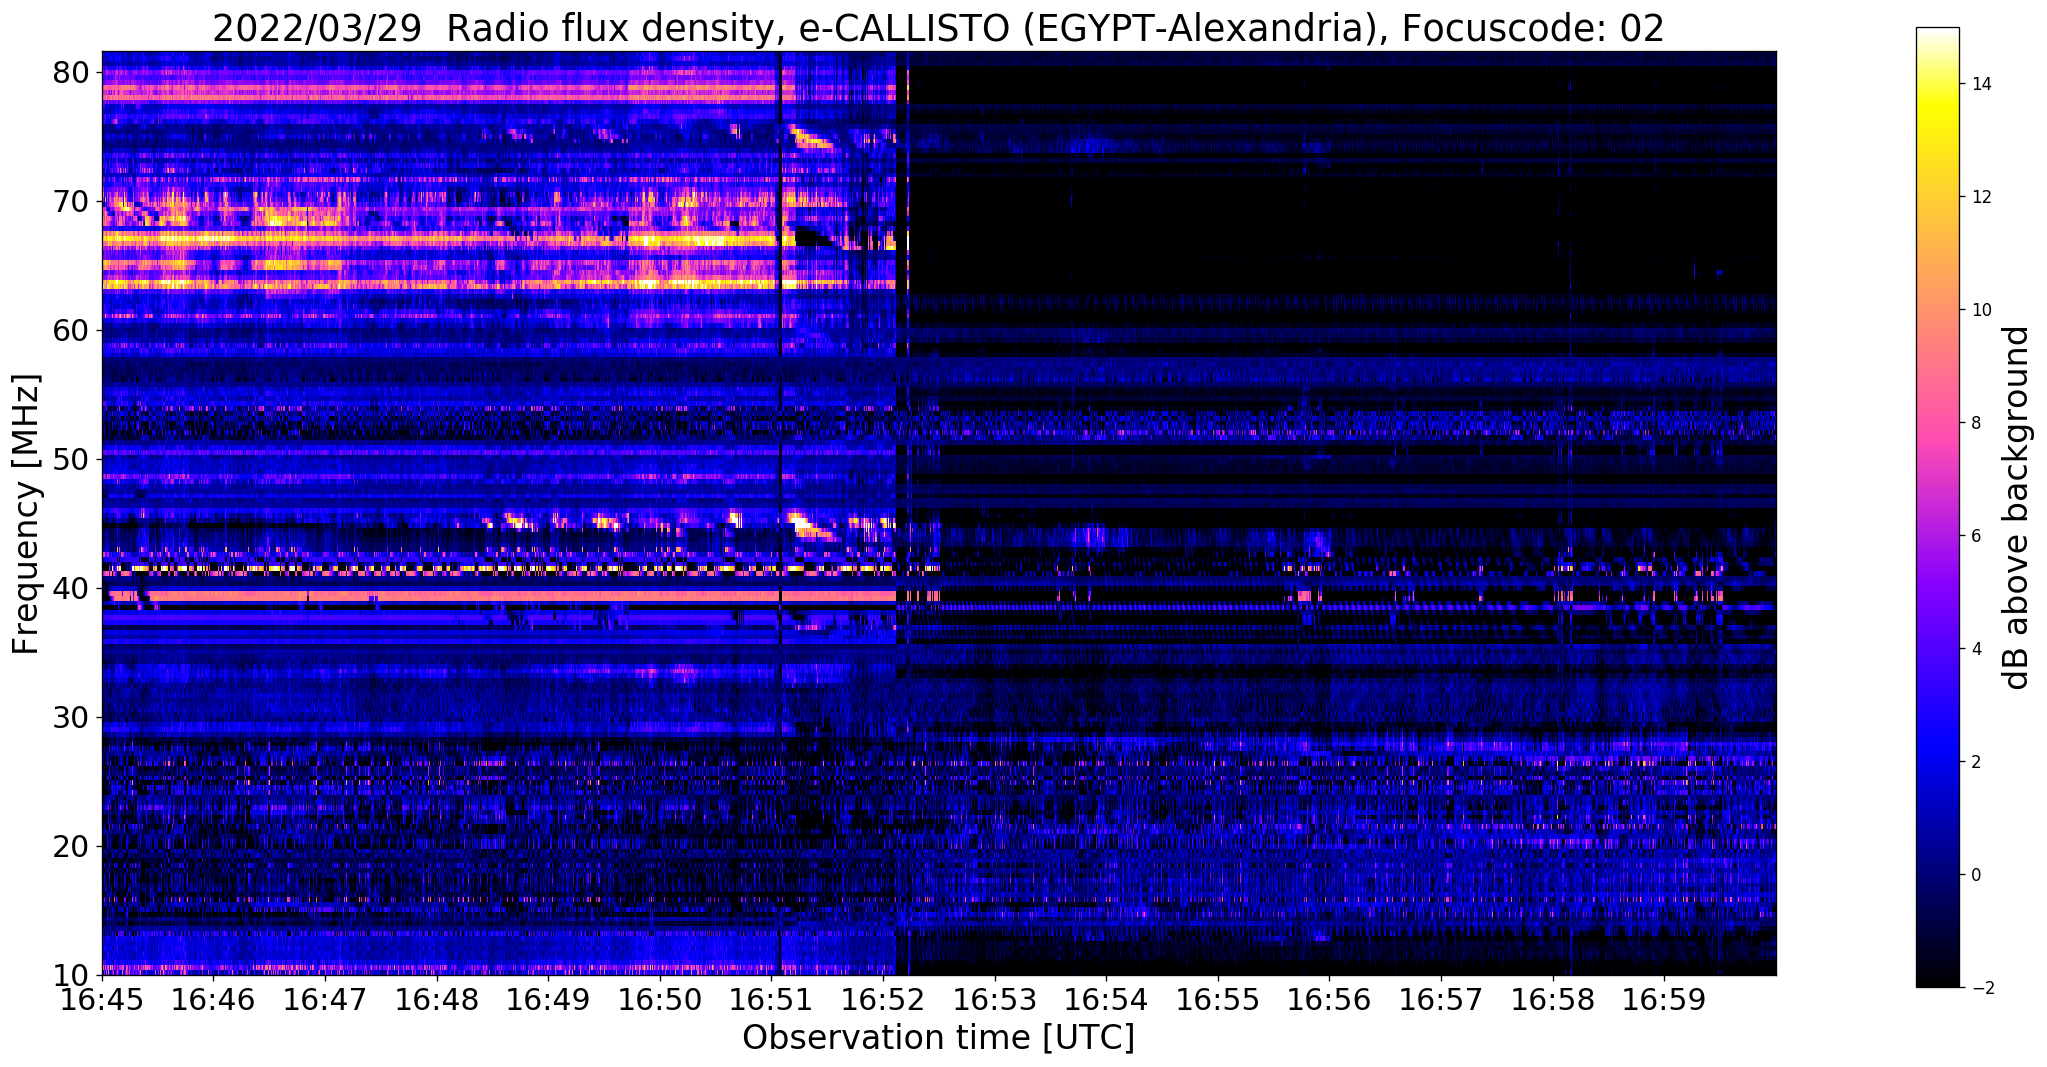This screenshot has width=2047, height=1067.
Task: Click the colorbar tick label 6
Action: click(x=1976, y=536)
